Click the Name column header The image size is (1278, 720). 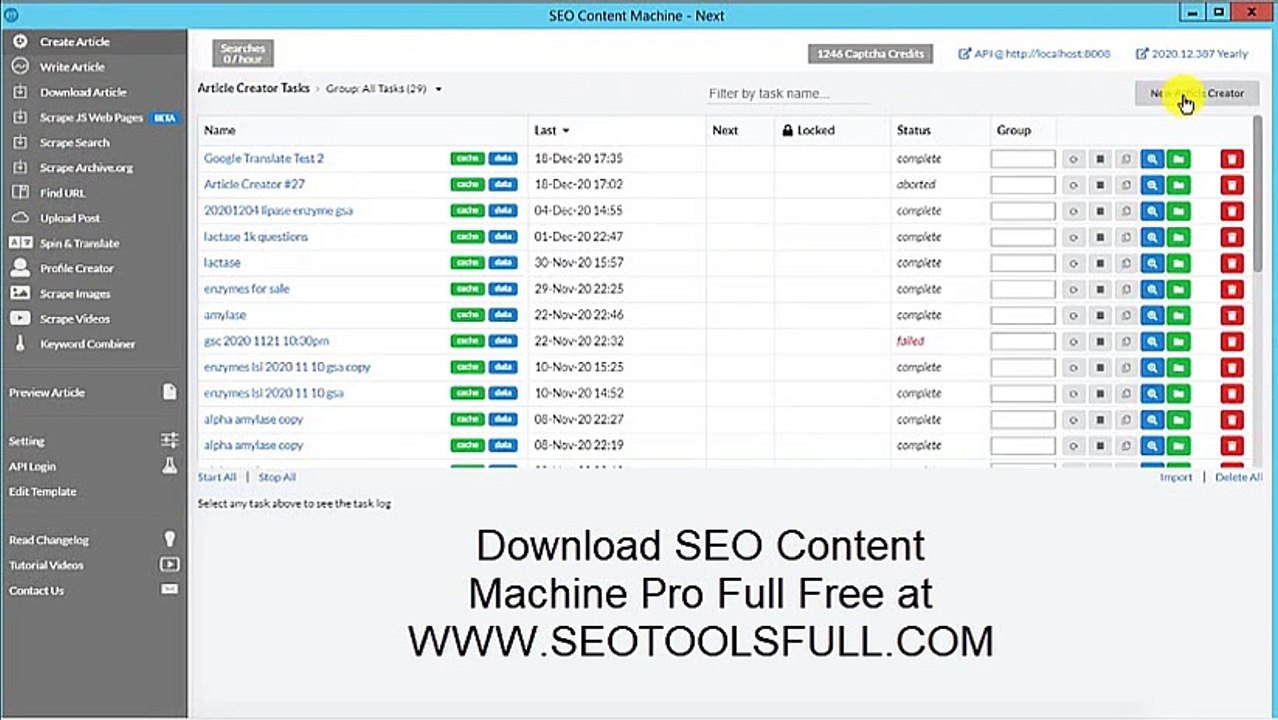pyautogui.click(x=219, y=130)
